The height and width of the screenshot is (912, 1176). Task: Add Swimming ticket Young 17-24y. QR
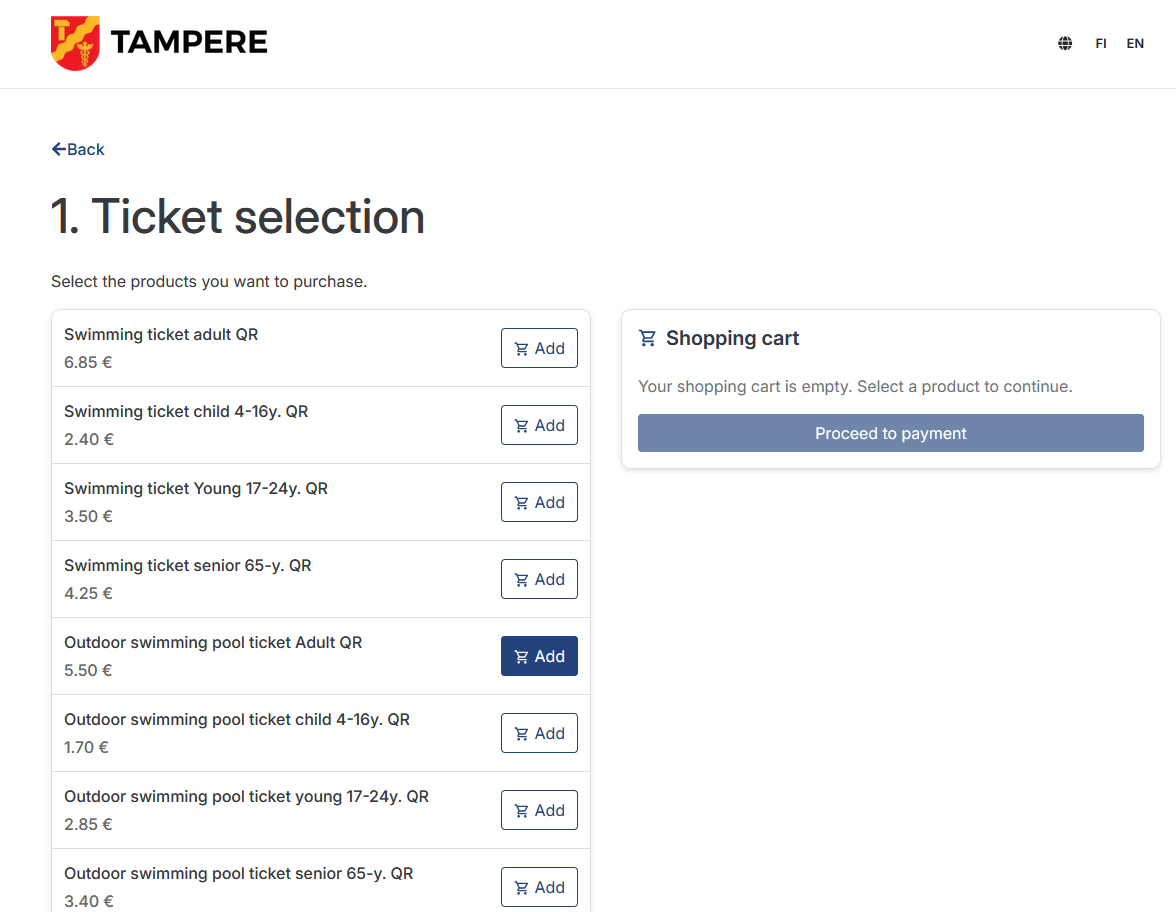[x=539, y=502]
